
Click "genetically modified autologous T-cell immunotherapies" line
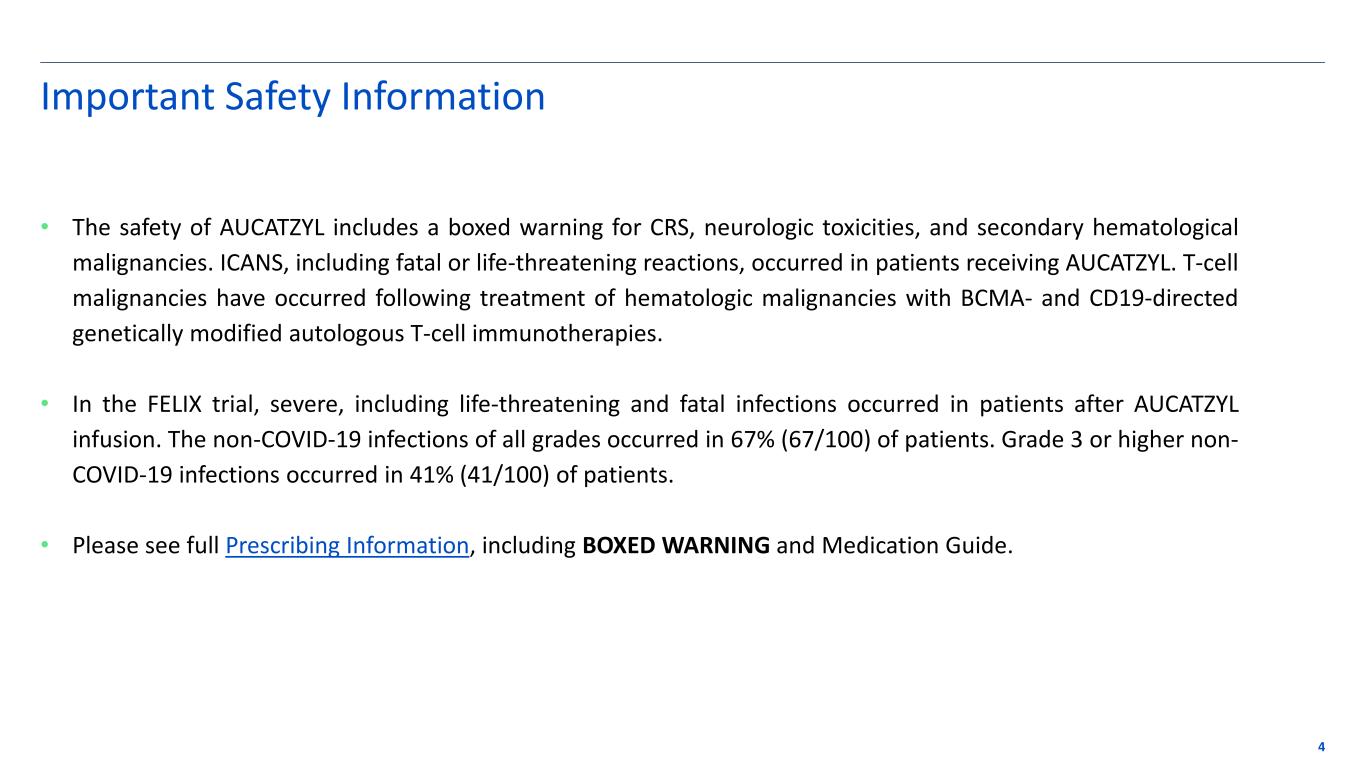[x=367, y=334]
